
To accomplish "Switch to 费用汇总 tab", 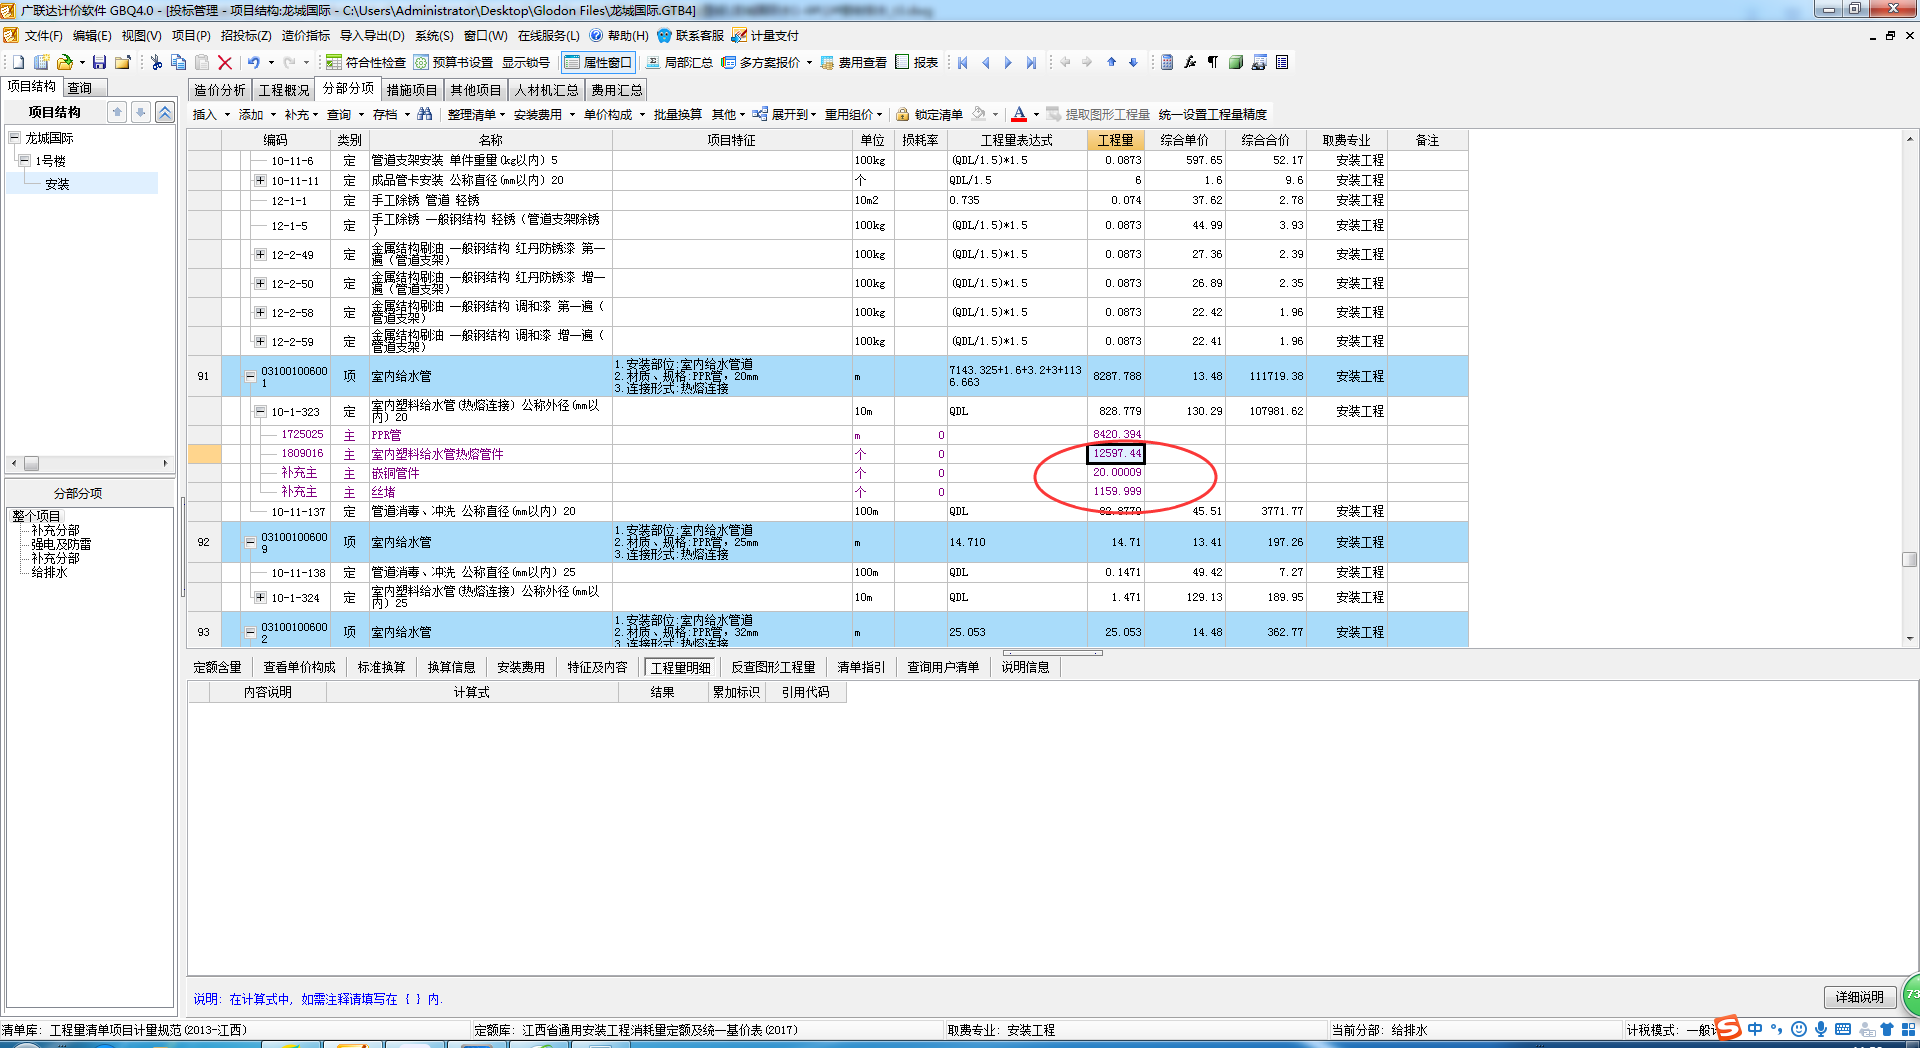I will coord(617,90).
